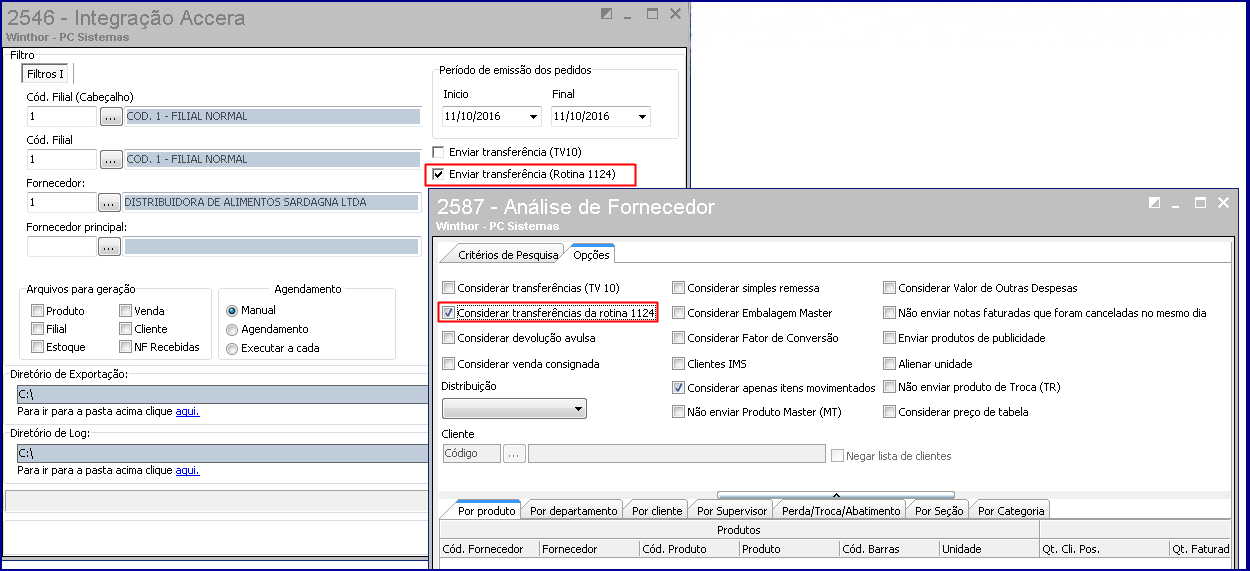Screen dimensions: 1250x571
Task: Open lookup beside COD. 1 Cód. Filial field
Action: (110, 159)
